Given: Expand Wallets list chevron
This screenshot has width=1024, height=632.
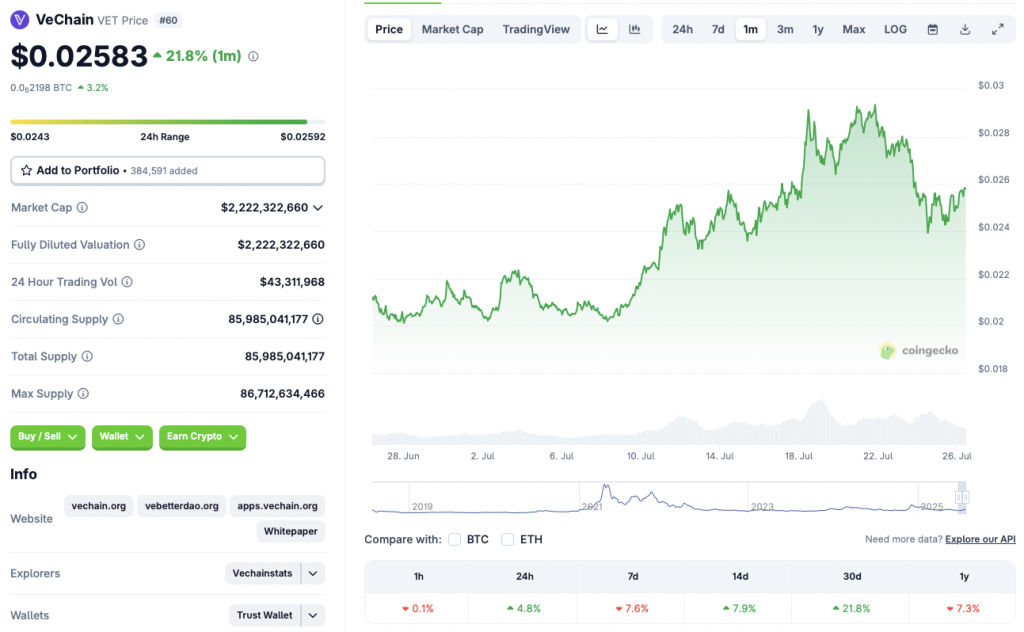Looking at the screenshot, I should click(313, 615).
